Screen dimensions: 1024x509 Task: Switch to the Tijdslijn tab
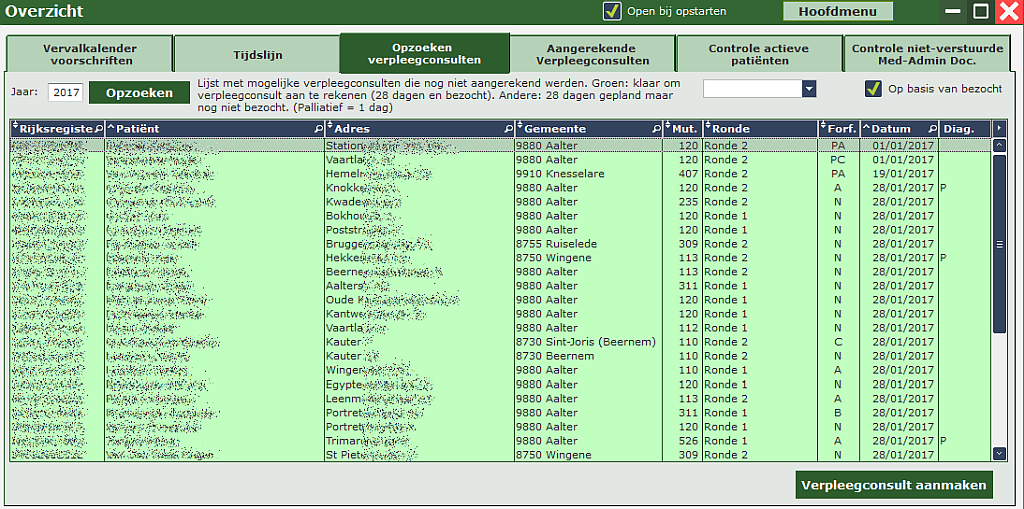[257, 55]
